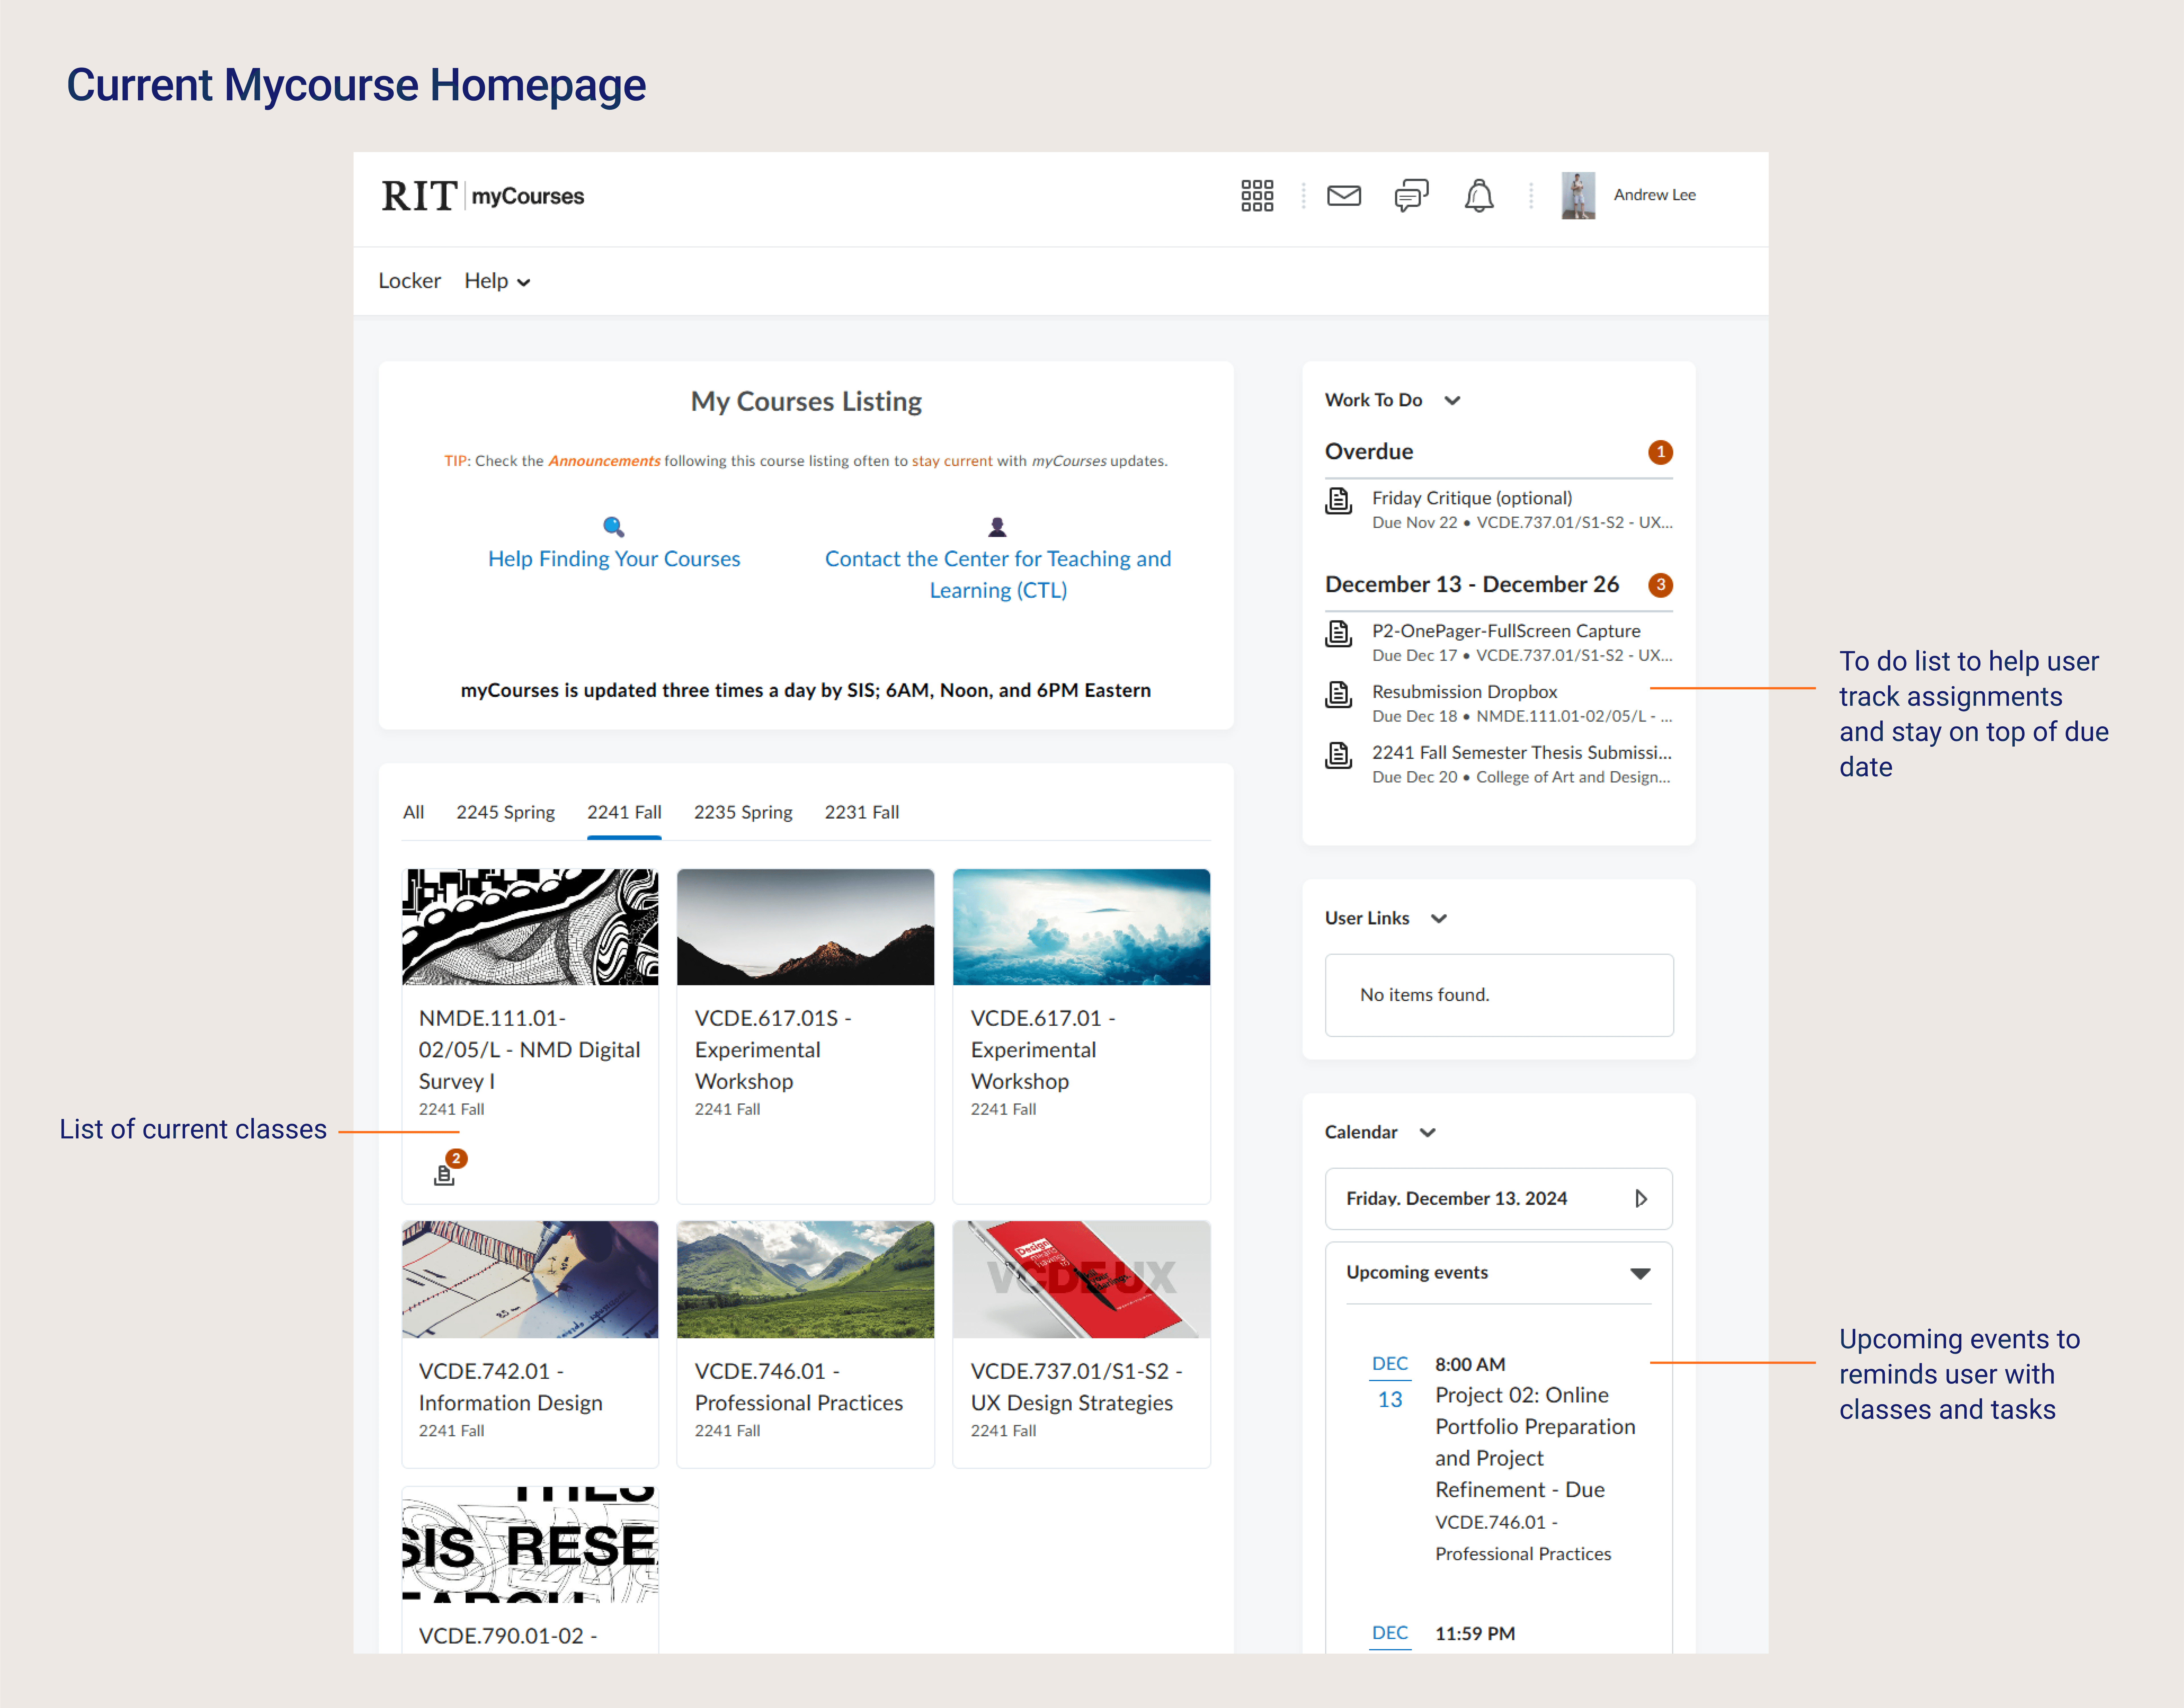Click the Announcements link in the tip
2184x1708 pixels.
tap(604, 461)
